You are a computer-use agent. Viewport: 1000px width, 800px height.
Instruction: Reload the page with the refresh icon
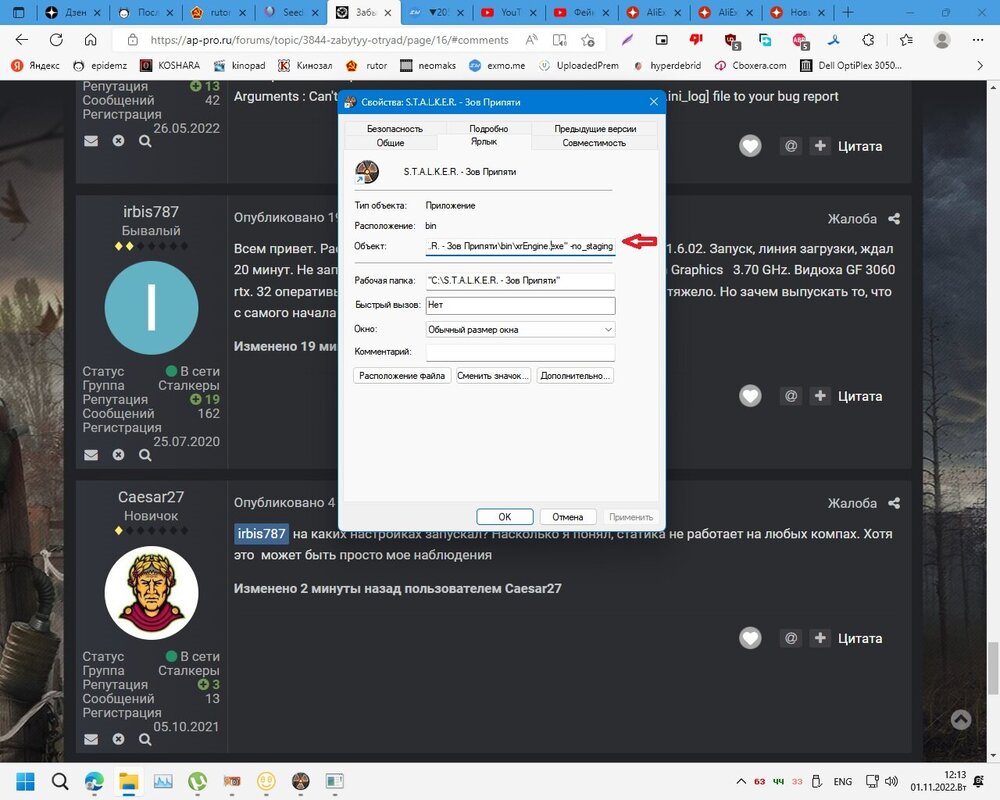point(56,40)
